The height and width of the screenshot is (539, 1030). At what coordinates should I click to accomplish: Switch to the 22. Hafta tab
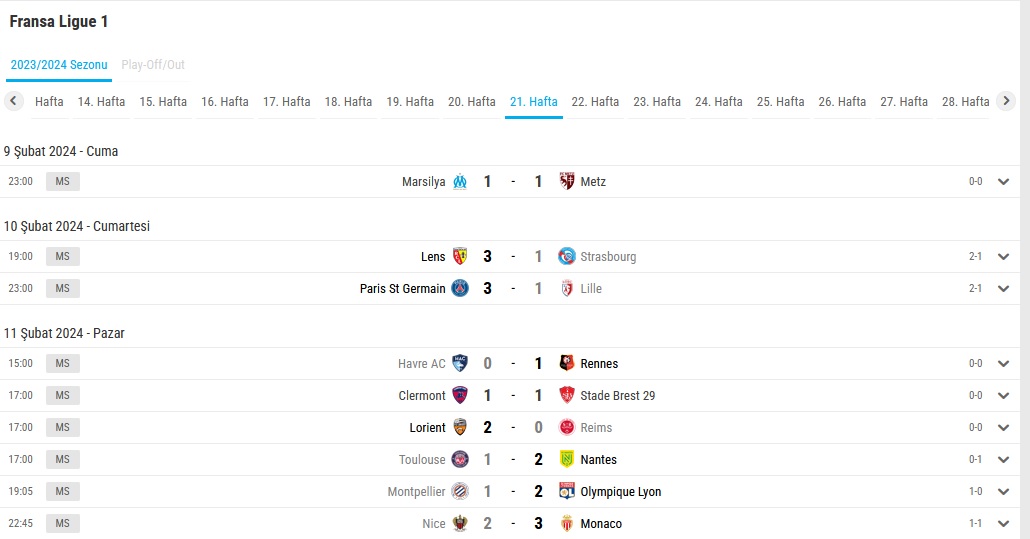click(595, 102)
